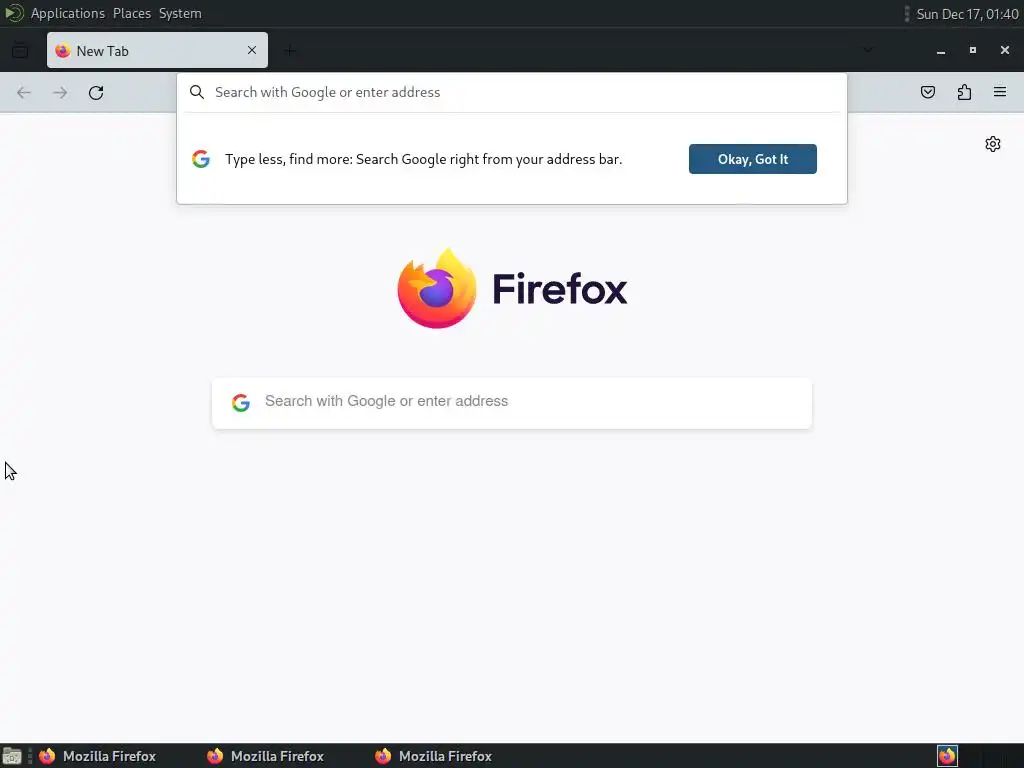Open the Firefox hamburger application menu
Image resolution: width=1024 pixels, height=768 pixels.
1000,92
